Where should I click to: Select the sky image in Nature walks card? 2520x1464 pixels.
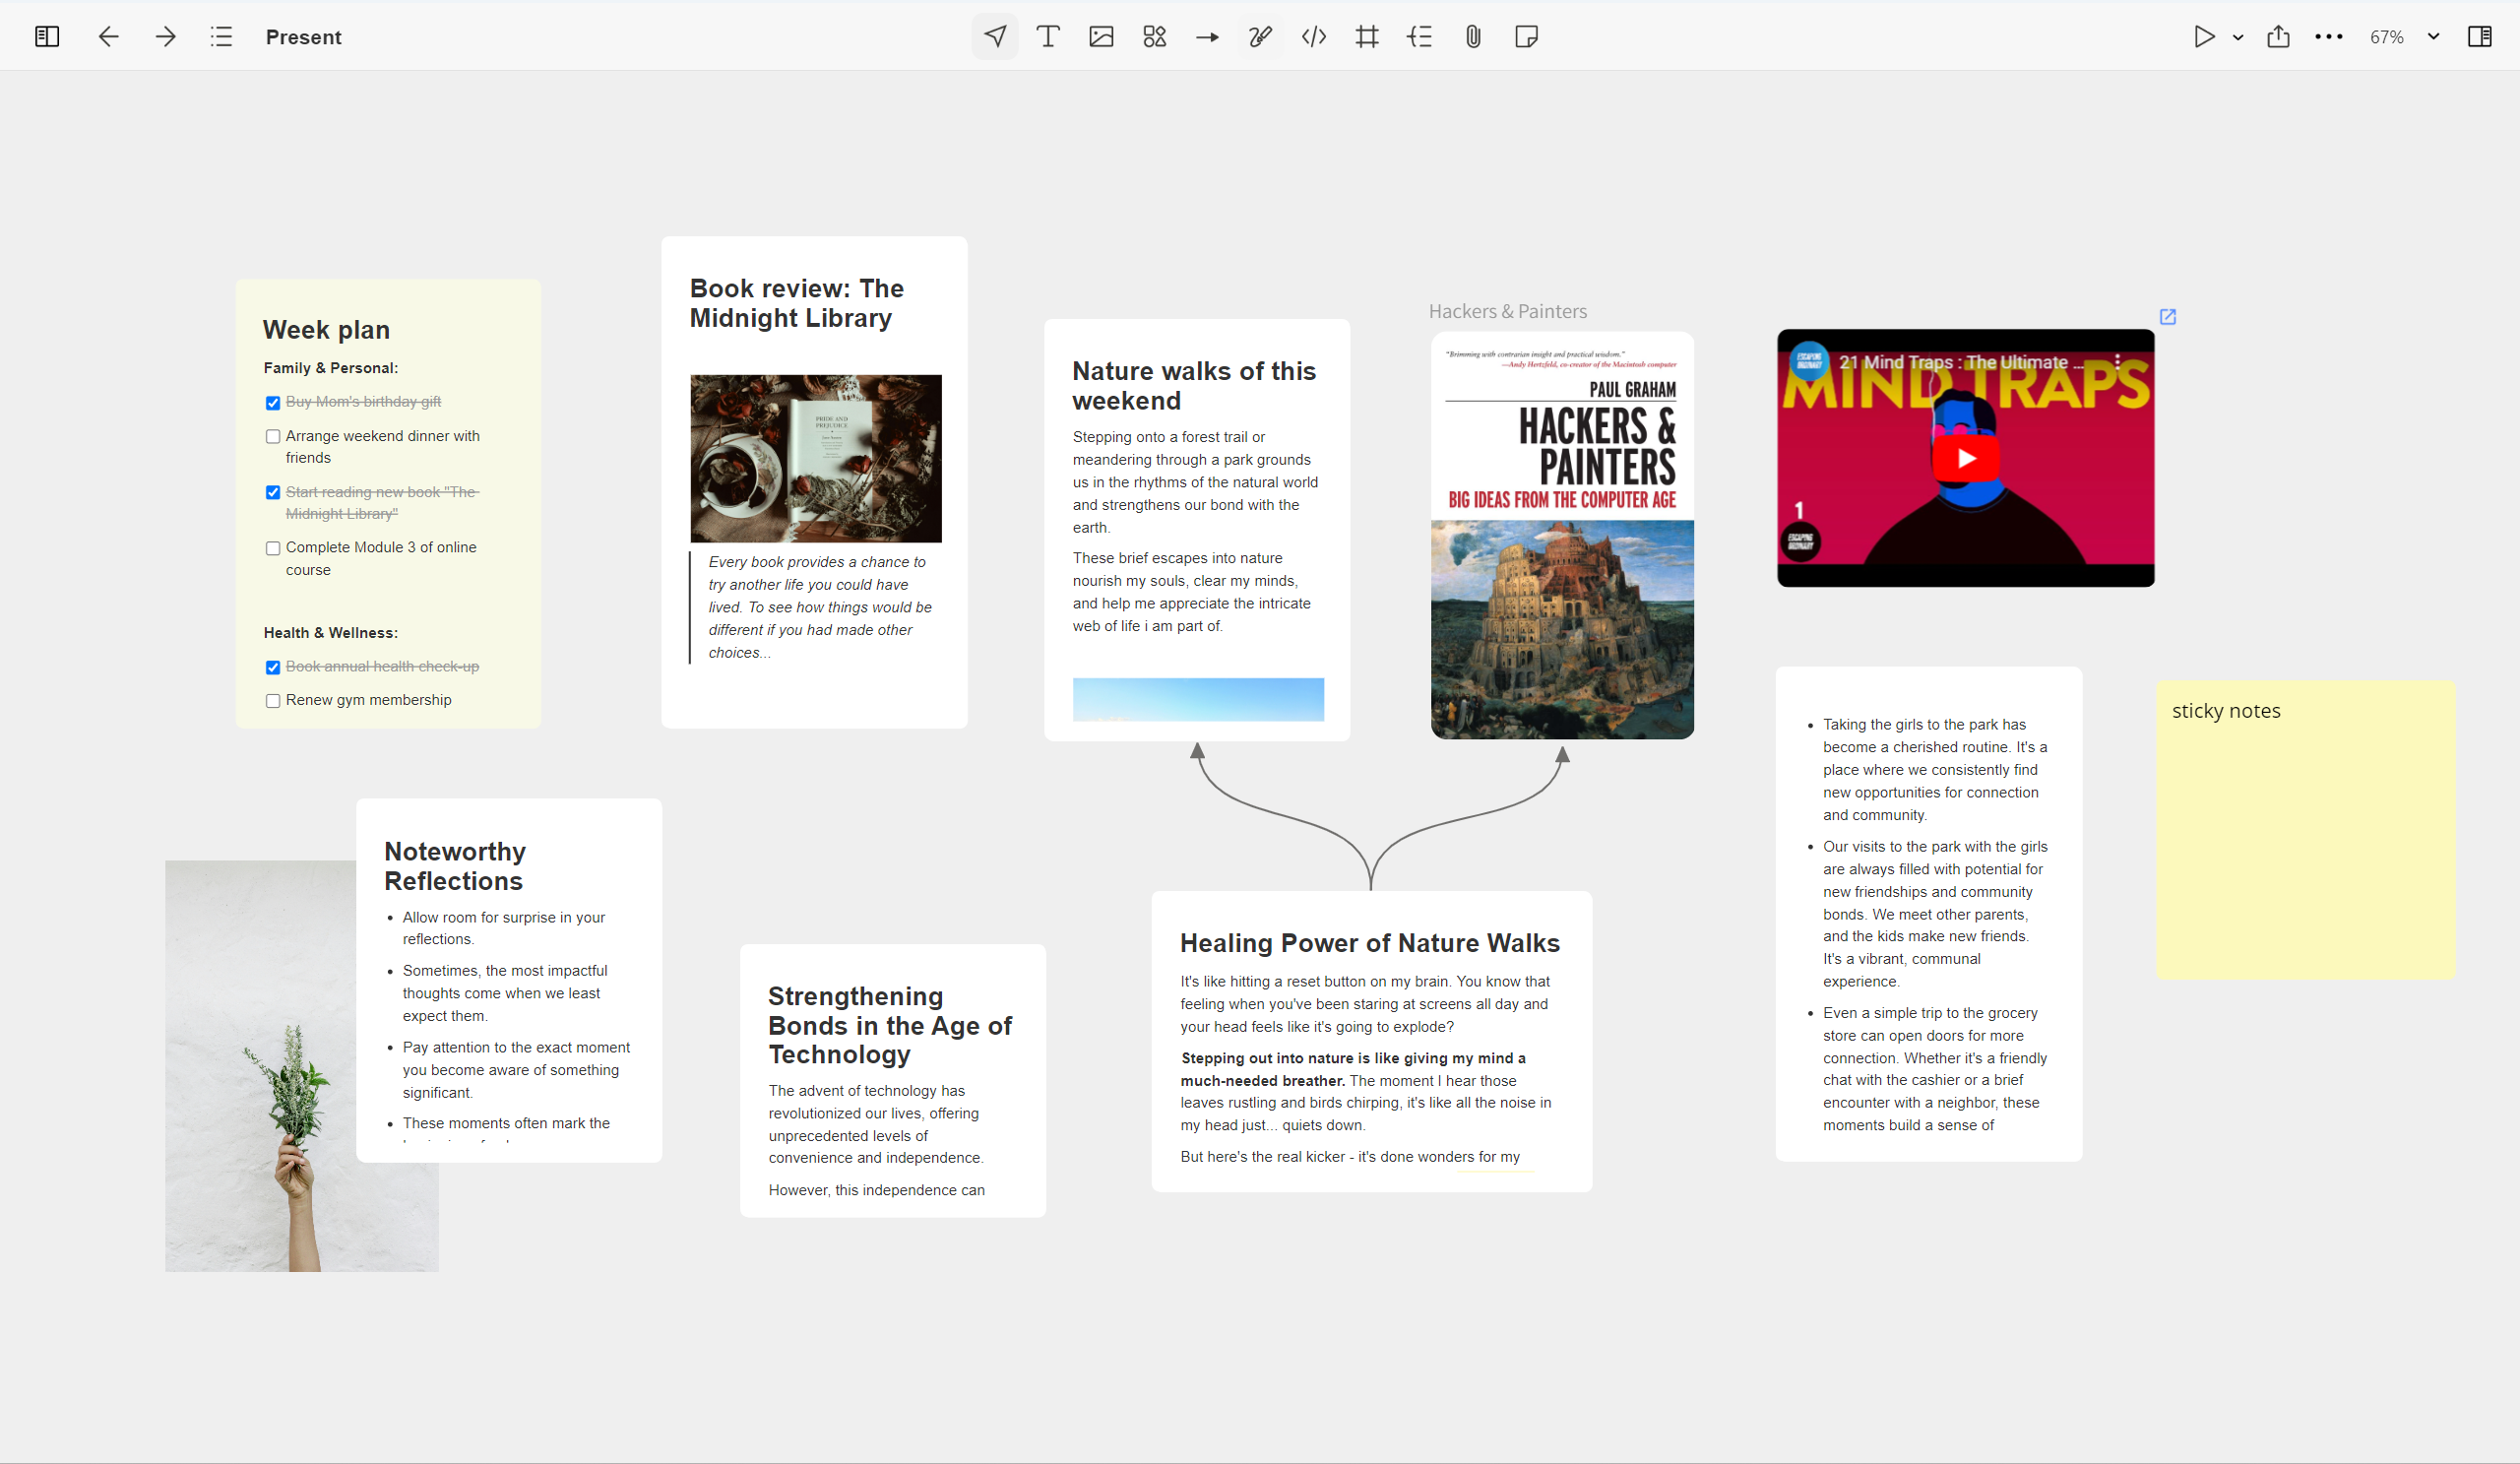point(1198,699)
